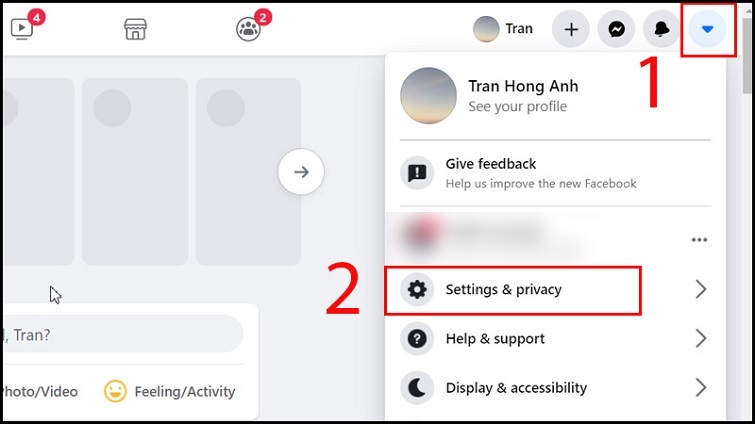Image resolution: width=755 pixels, height=424 pixels.
Task: Open the Notifications bell icon
Action: [662, 29]
